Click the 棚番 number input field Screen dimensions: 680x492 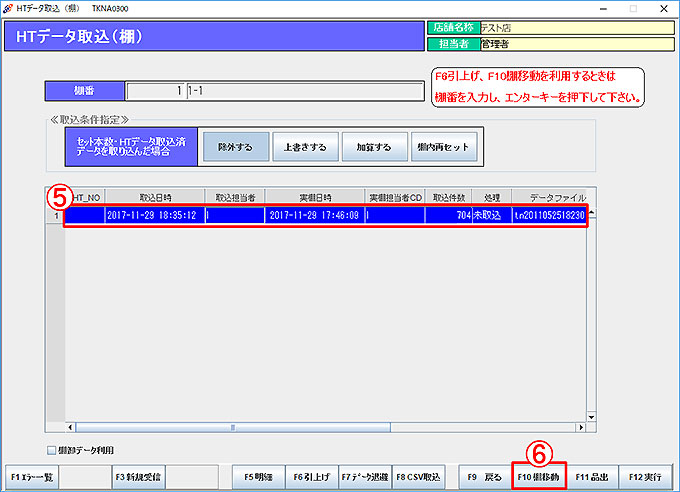tap(156, 91)
